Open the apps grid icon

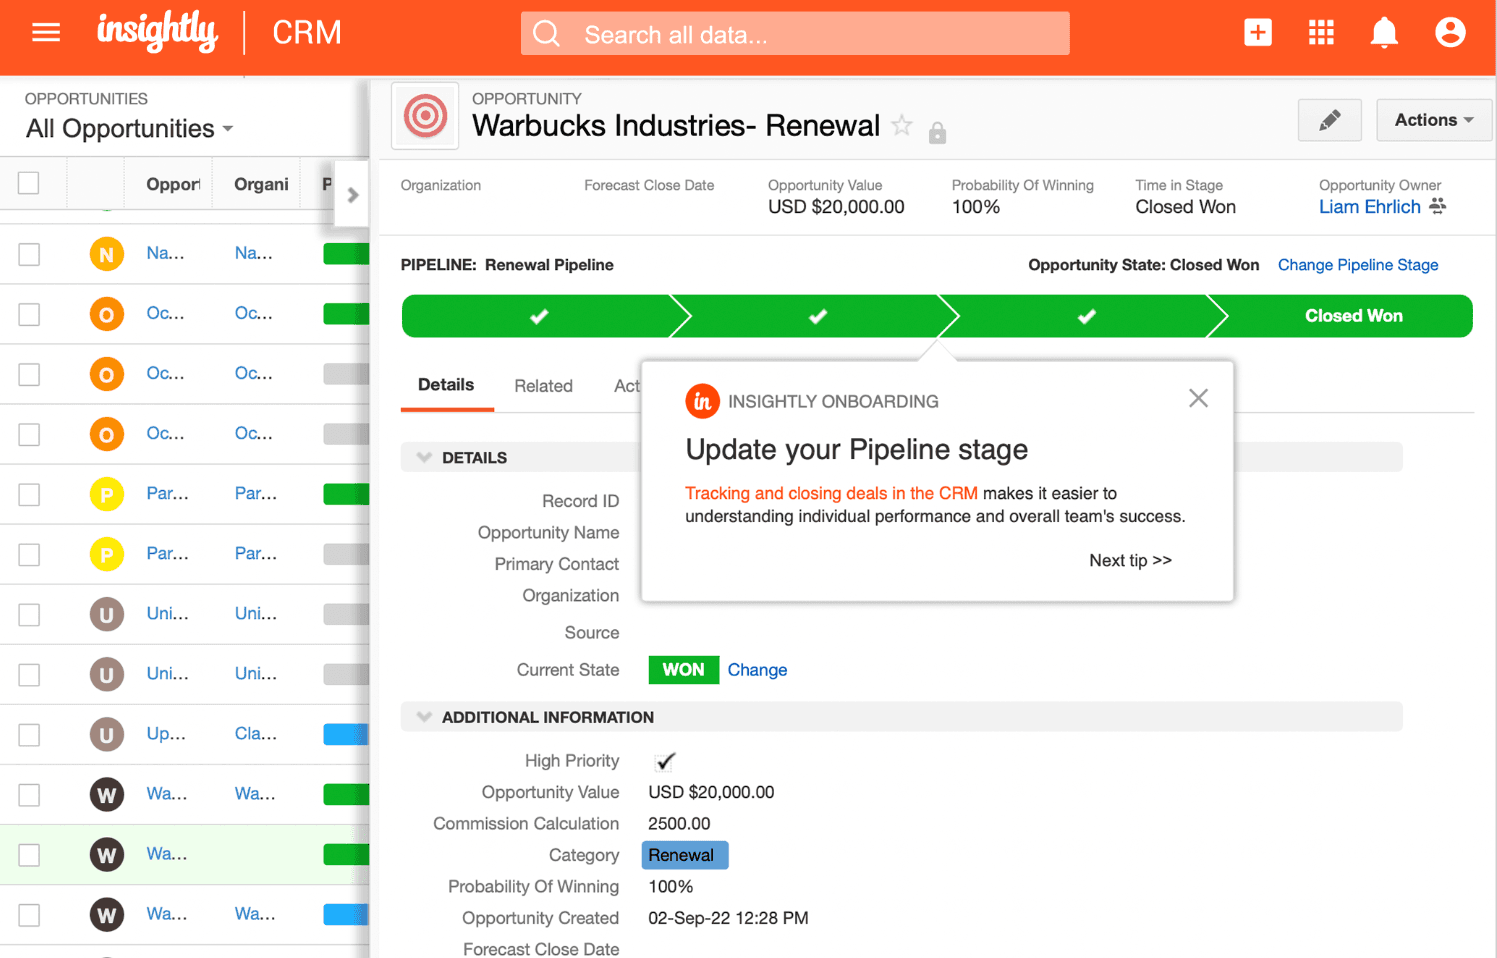tap(1321, 32)
